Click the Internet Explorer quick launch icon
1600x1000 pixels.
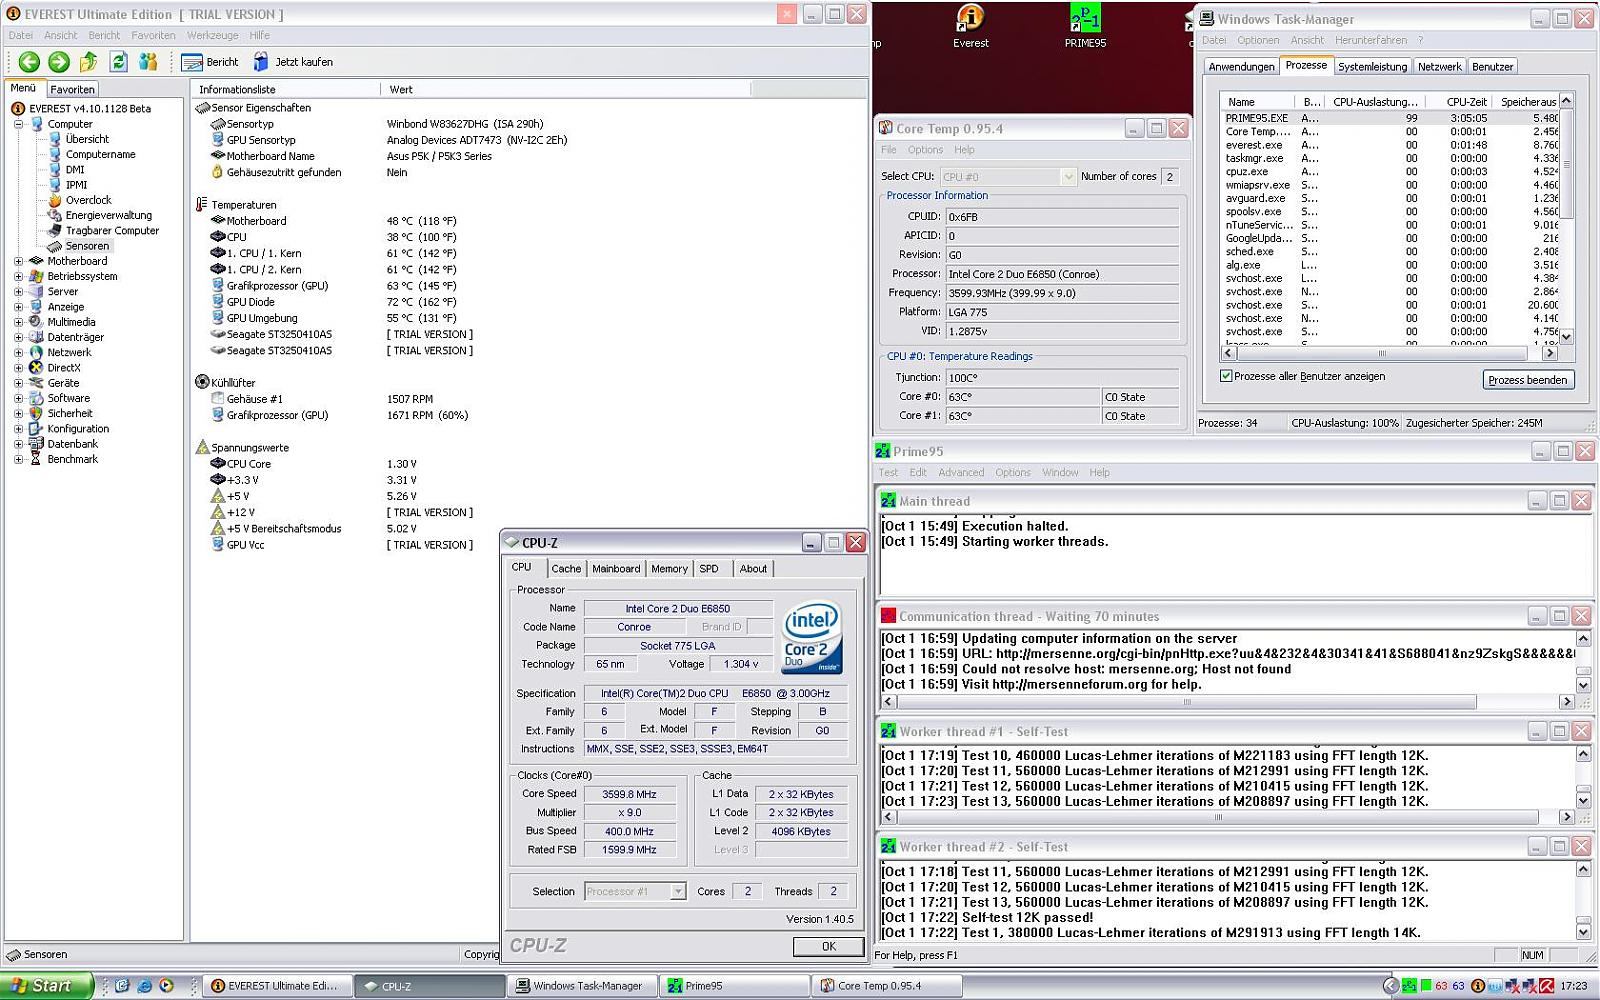click(x=144, y=986)
